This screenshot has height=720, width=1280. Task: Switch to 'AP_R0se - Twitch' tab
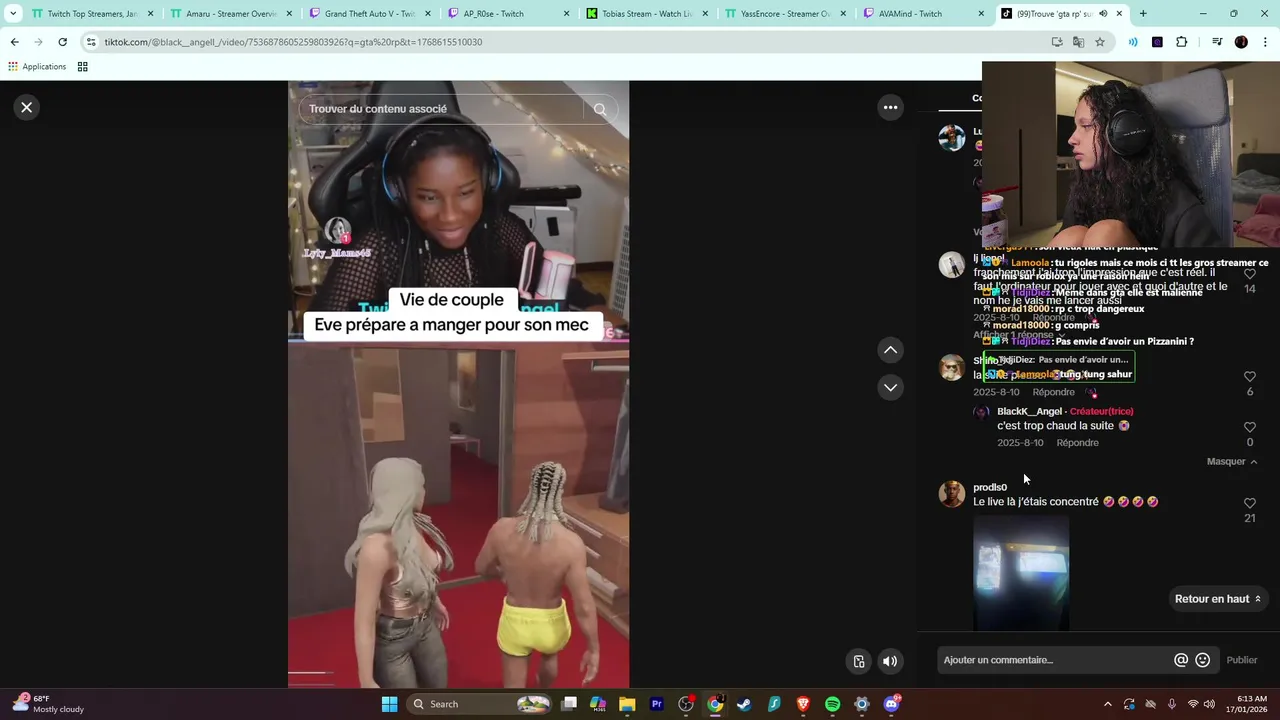coord(506,14)
